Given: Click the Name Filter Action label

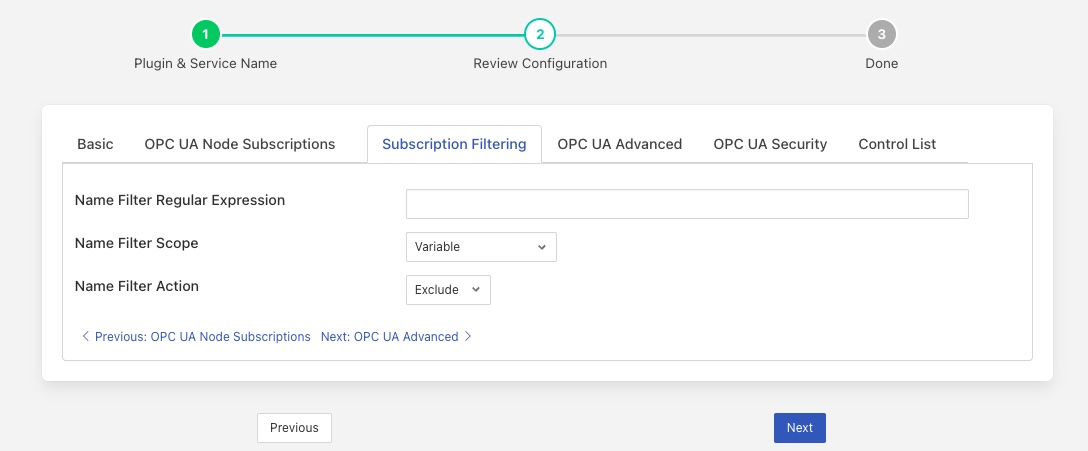Looking at the screenshot, I should 136,286.
